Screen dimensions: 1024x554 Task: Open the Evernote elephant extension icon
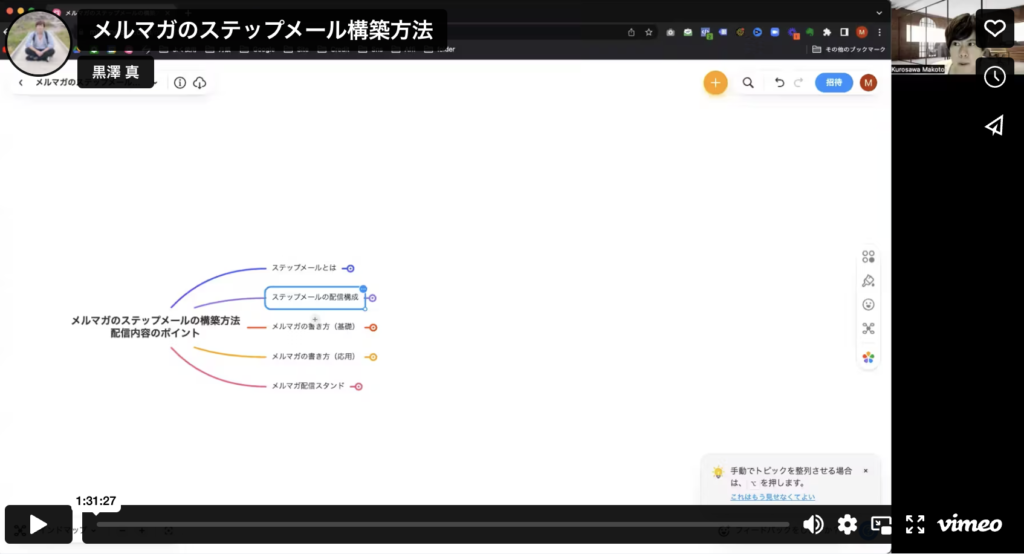pyautogui.click(x=810, y=32)
